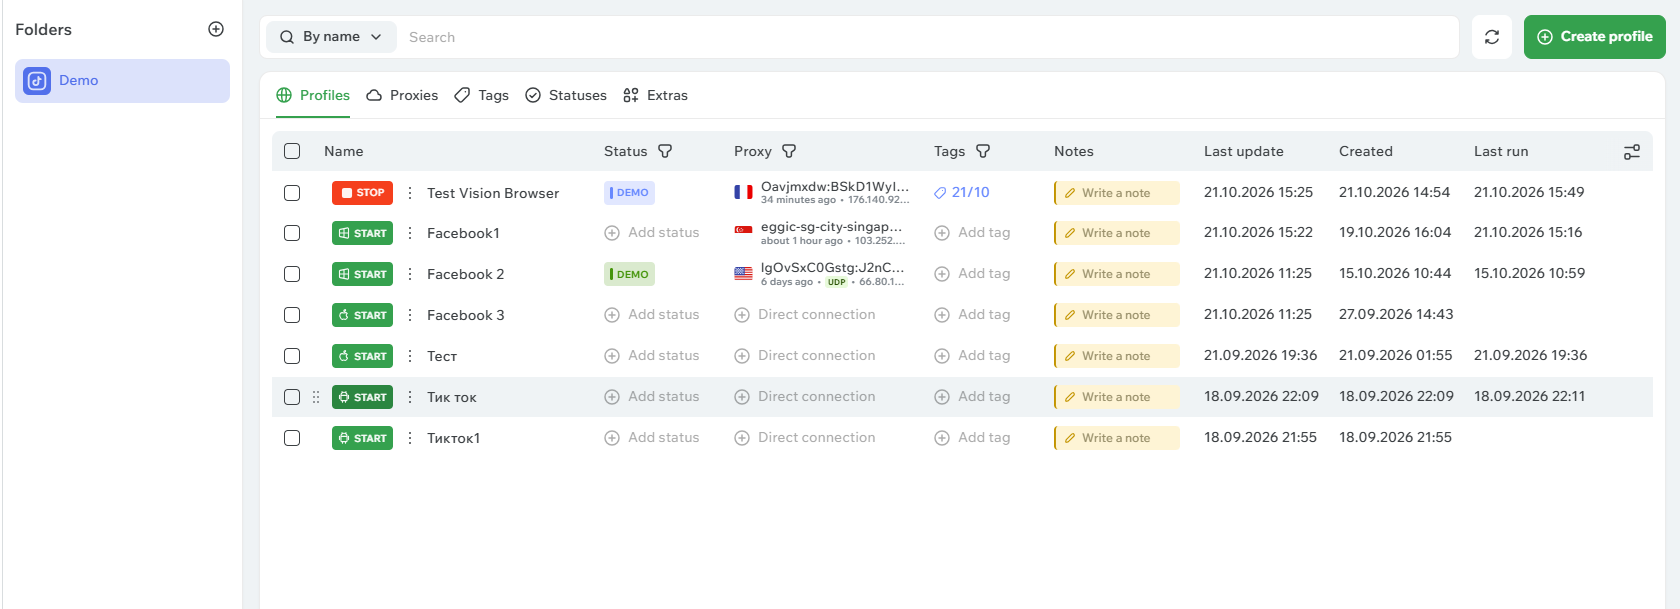Image resolution: width=1680 pixels, height=609 pixels.
Task: Click the Create profile button
Action: tap(1595, 37)
